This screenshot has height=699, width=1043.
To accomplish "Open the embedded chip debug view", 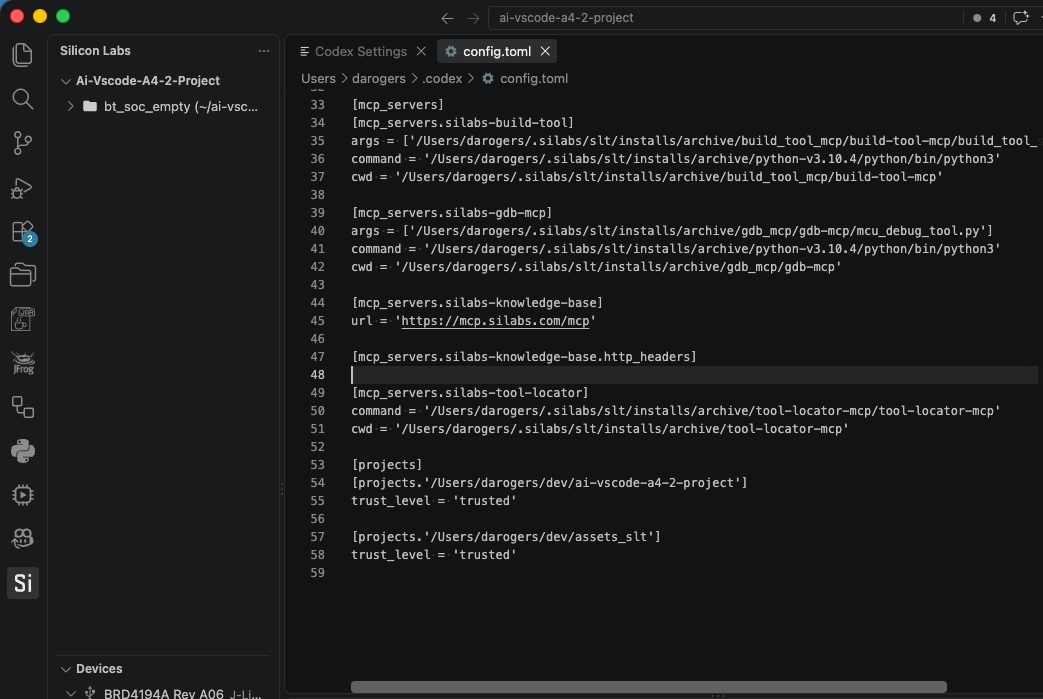I will coord(23,495).
